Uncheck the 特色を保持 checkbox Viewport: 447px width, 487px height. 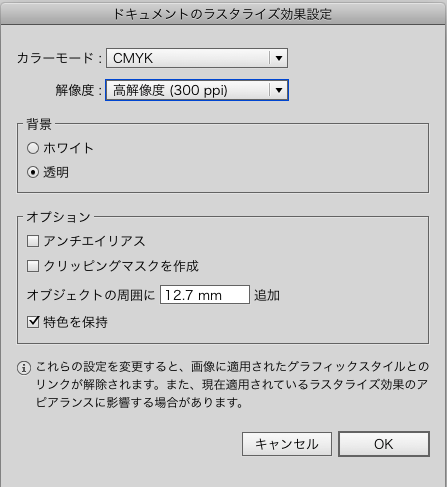pyautogui.click(x=33, y=322)
